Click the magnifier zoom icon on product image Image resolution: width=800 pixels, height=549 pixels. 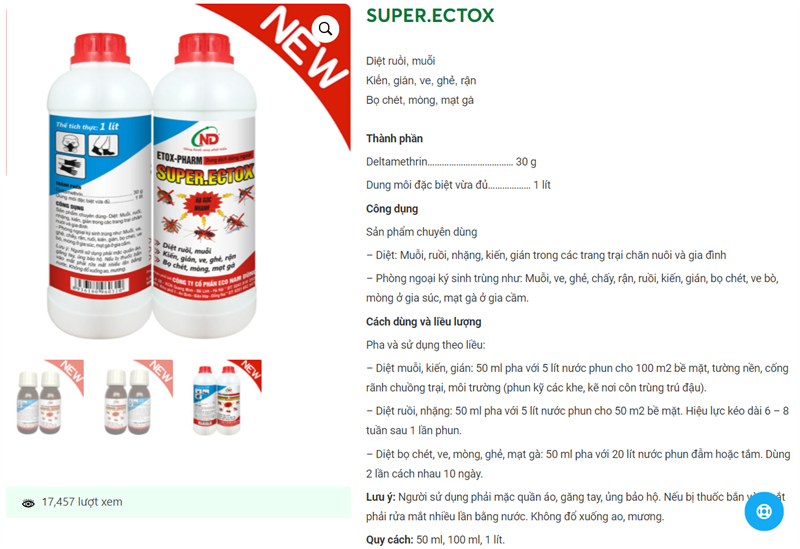[x=325, y=29]
